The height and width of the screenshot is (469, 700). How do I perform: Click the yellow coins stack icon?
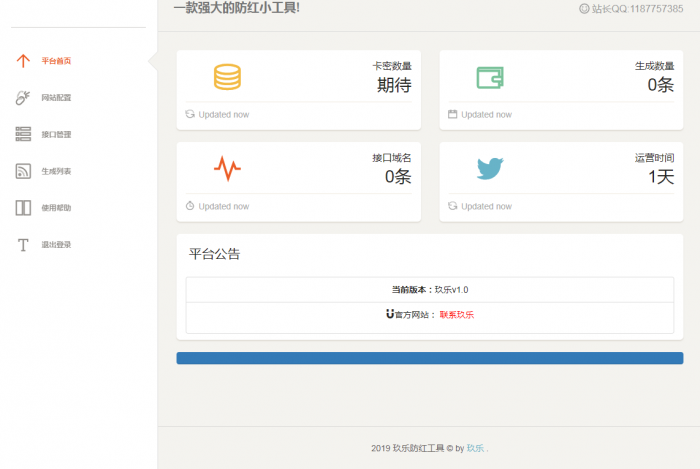point(228,77)
